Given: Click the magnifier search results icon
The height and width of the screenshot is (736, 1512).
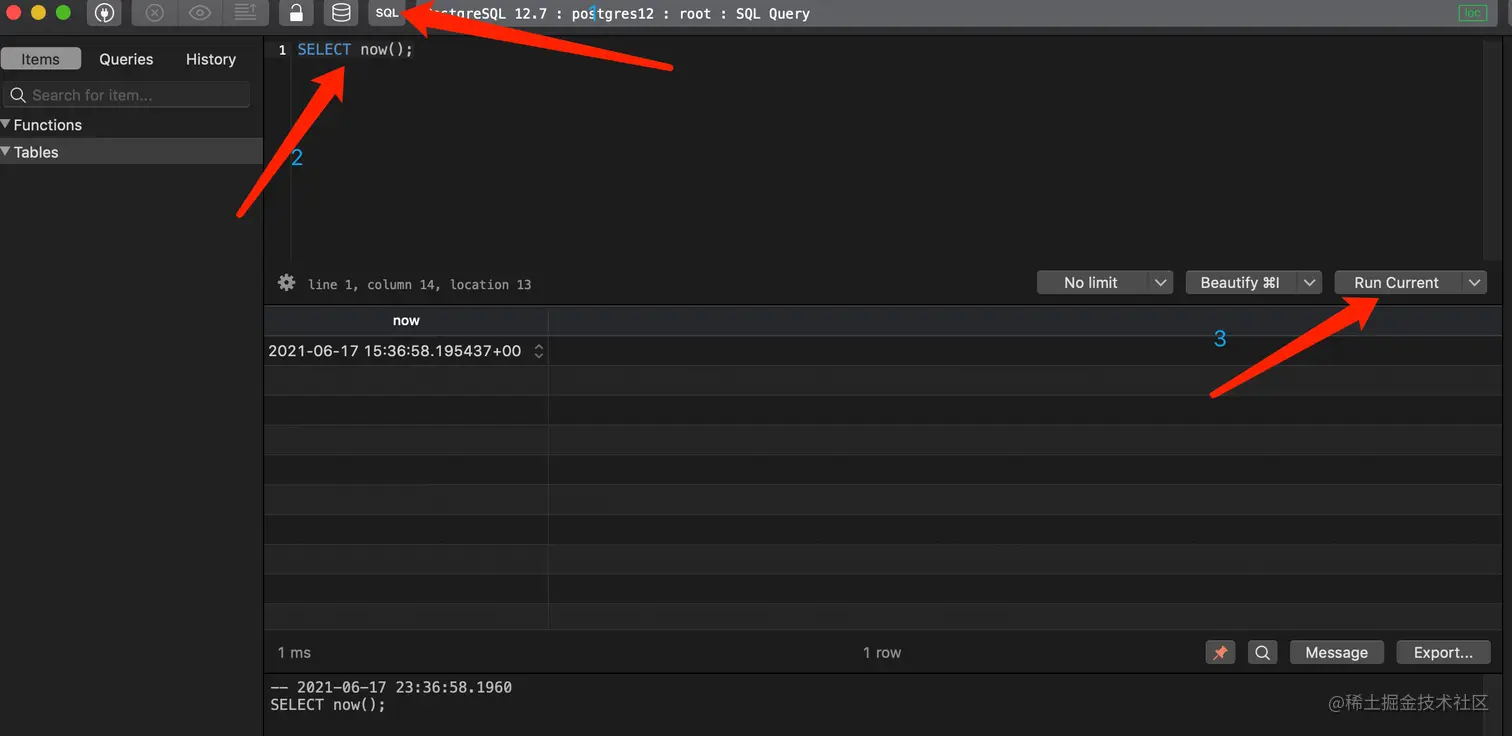Looking at the screenshot, I should coord(1263,652).
